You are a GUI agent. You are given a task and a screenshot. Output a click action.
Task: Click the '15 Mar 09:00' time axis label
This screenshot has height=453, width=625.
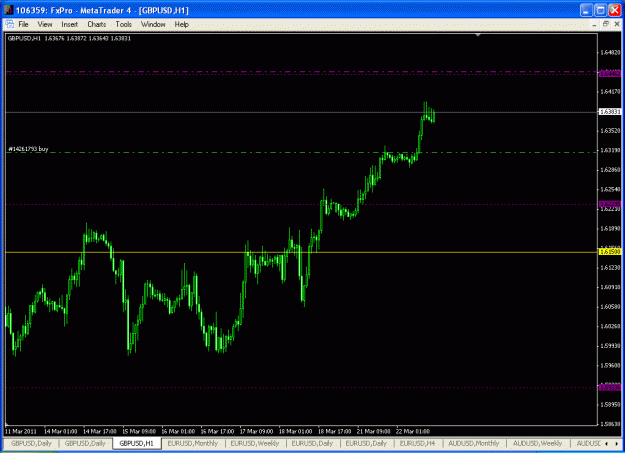[x=138, y=431]
